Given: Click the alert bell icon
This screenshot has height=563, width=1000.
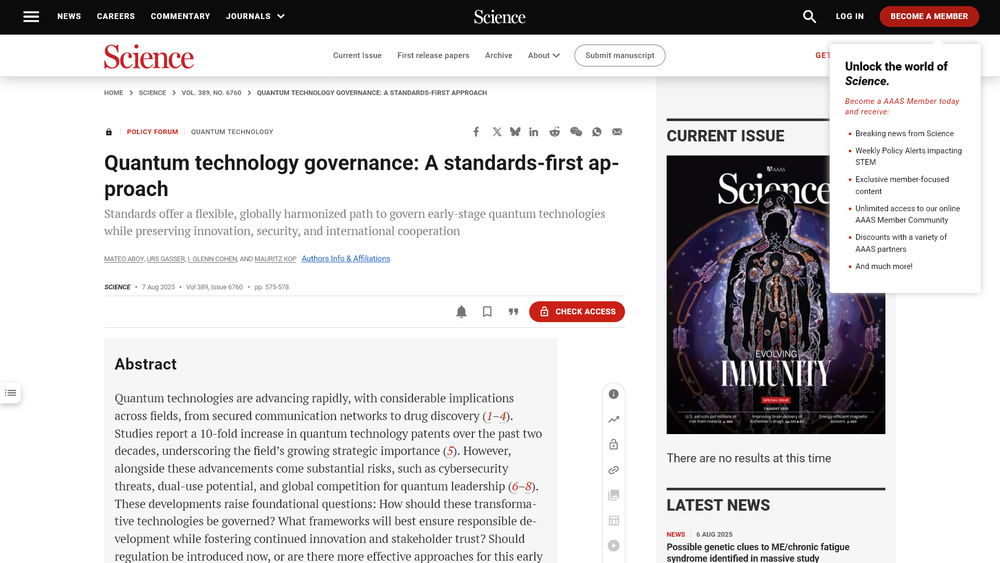Looking at the screenshot, I should (461, 312).
